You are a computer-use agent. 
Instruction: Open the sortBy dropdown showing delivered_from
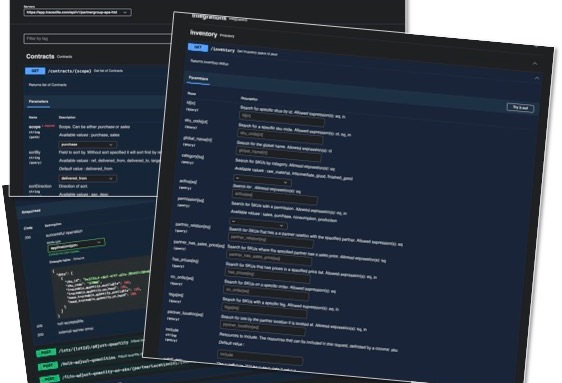click(87, 178)
